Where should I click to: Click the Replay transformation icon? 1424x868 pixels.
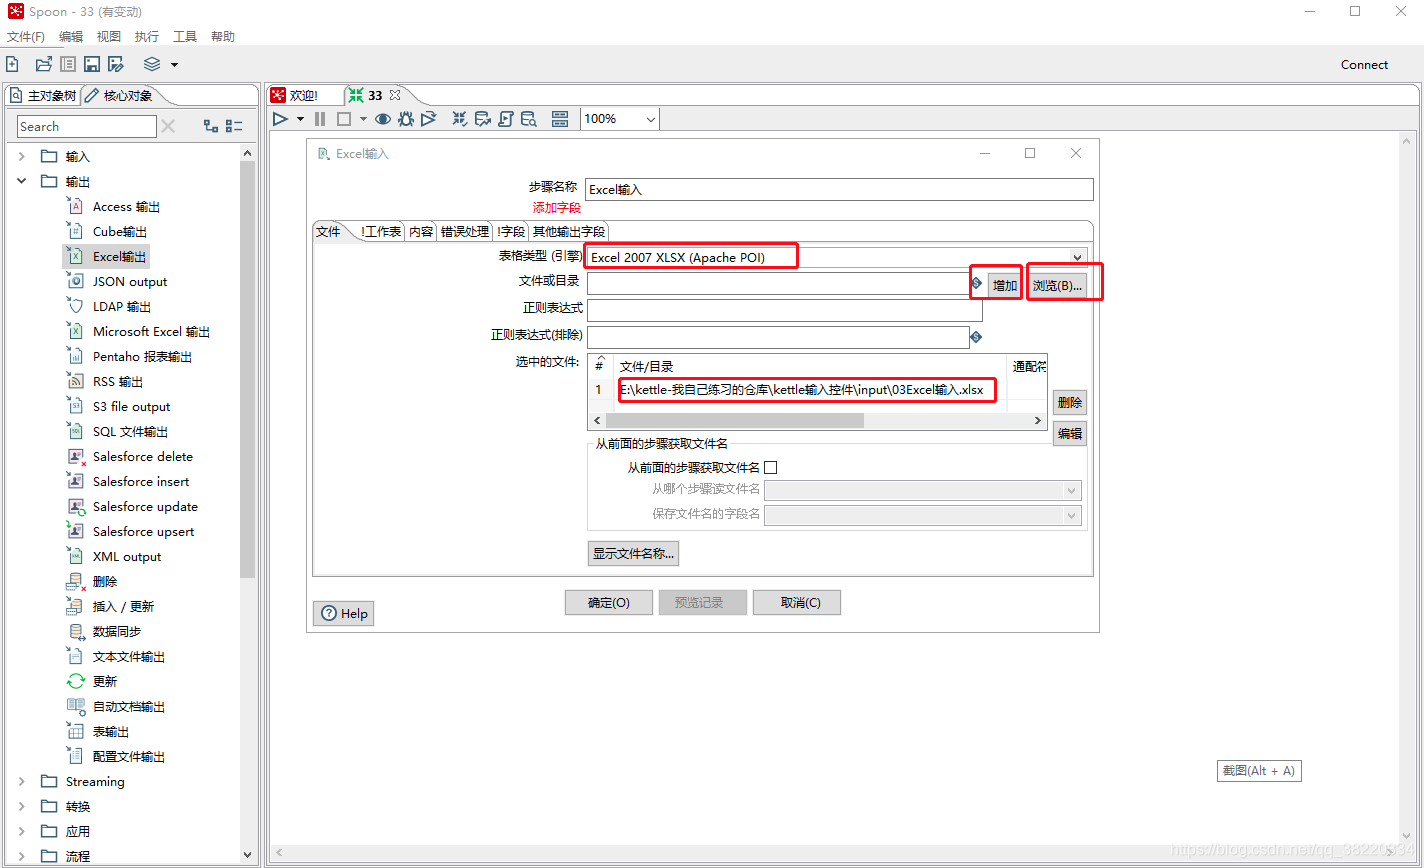(429, 119)
